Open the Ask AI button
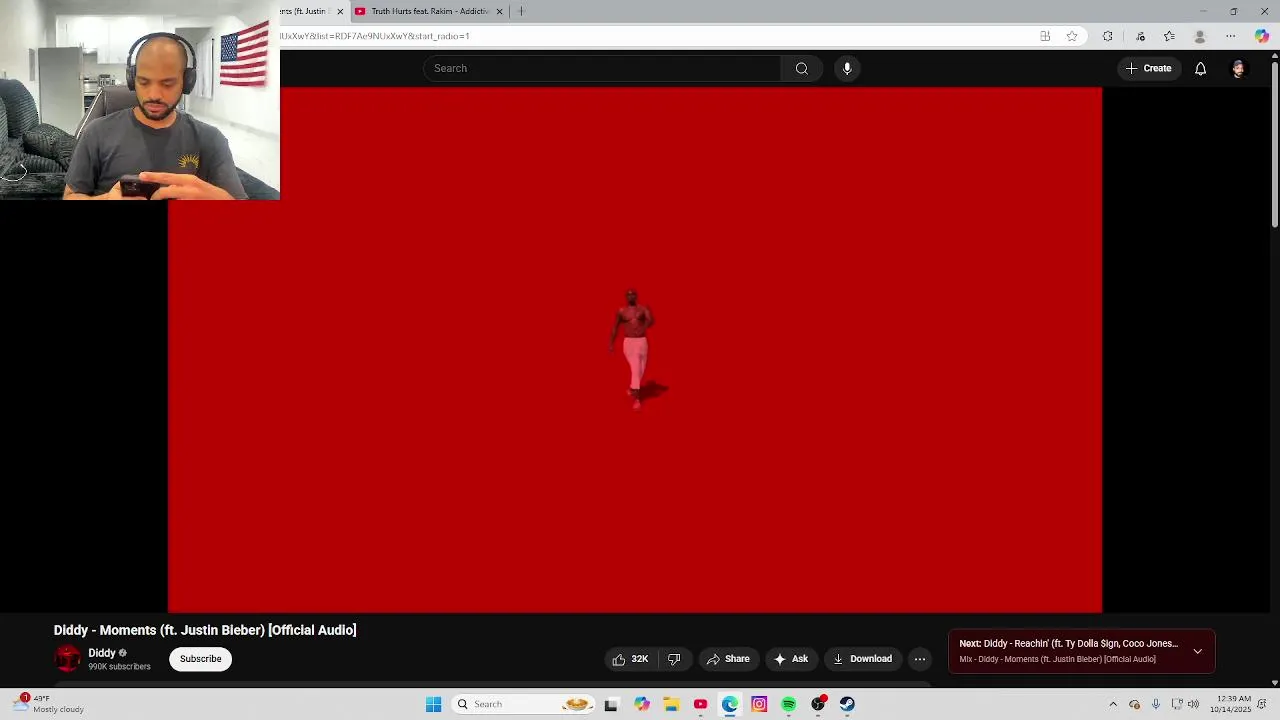Screen dimensions: 1280x720 click(791, 659)
